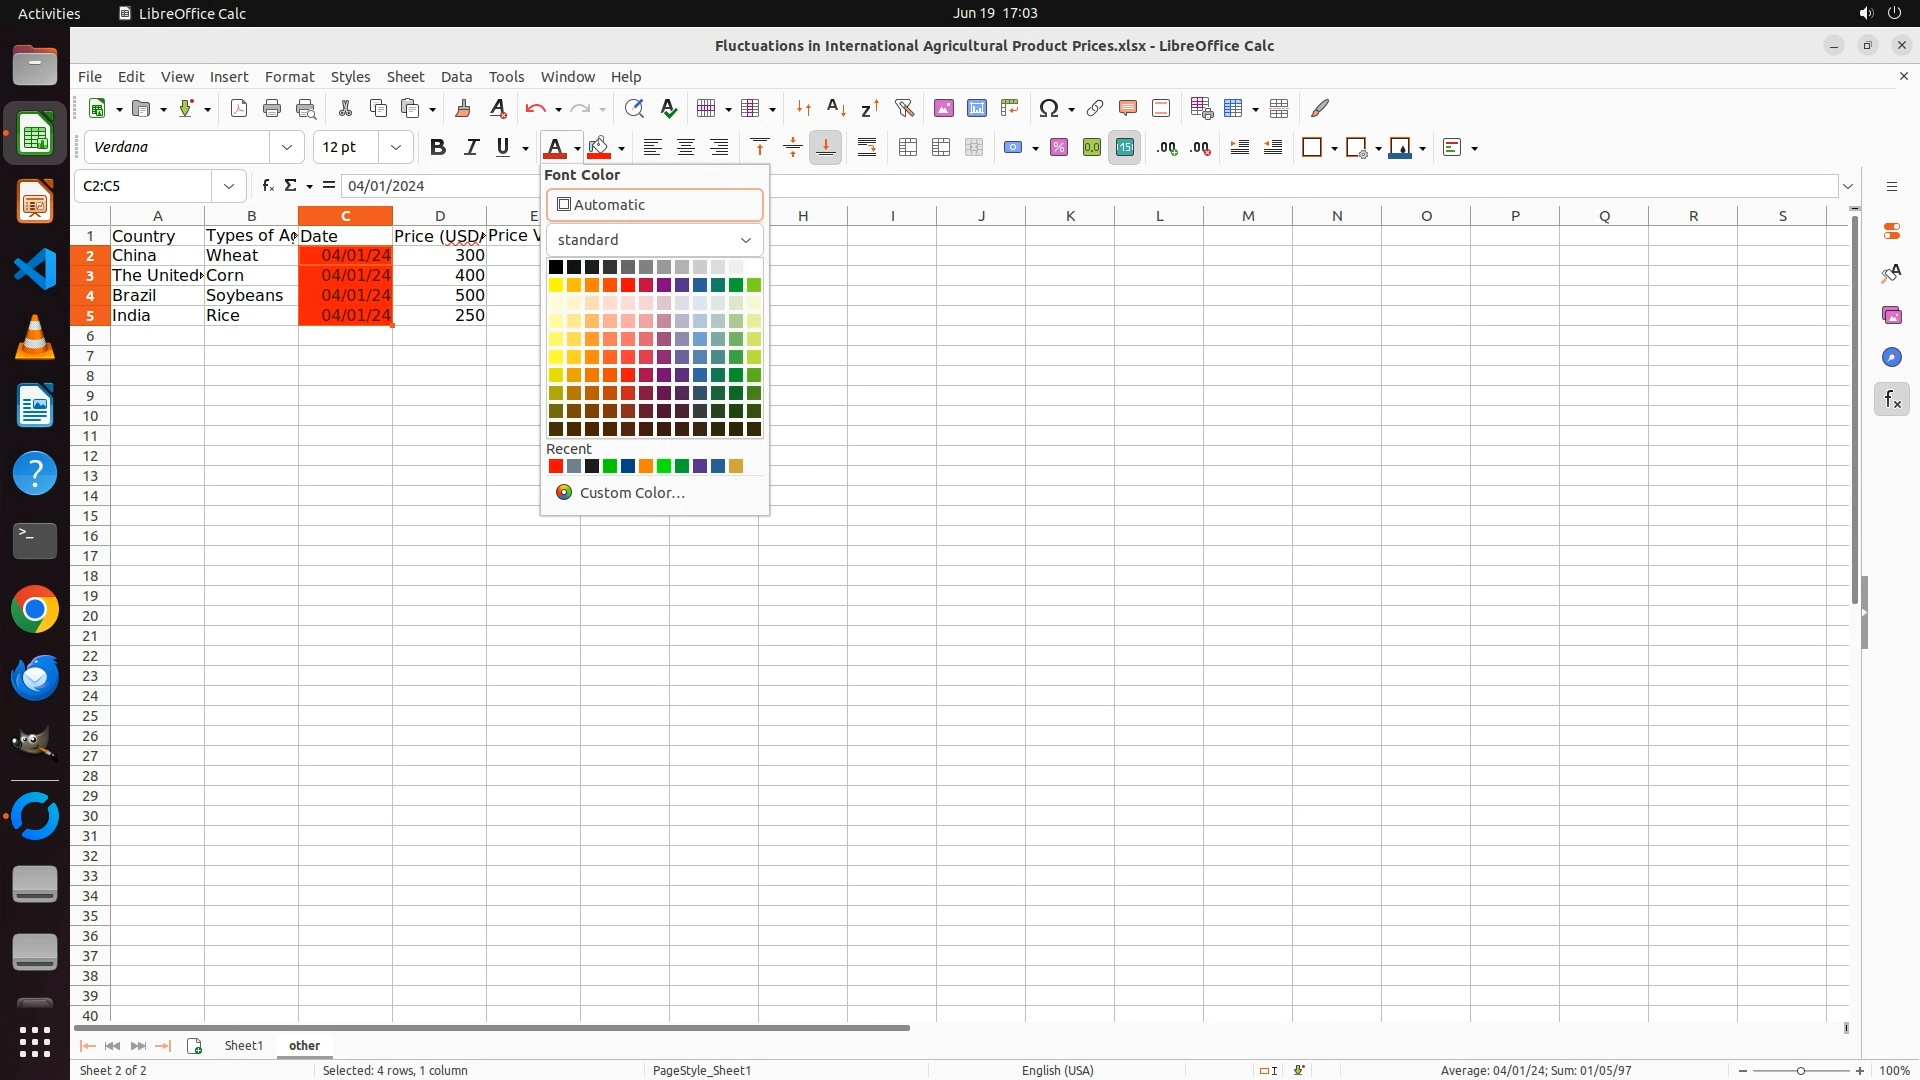Toggle Bold formatting
Image resolution: width=1920 pixels, height=1080 pixels.
[x=437, y=147]
